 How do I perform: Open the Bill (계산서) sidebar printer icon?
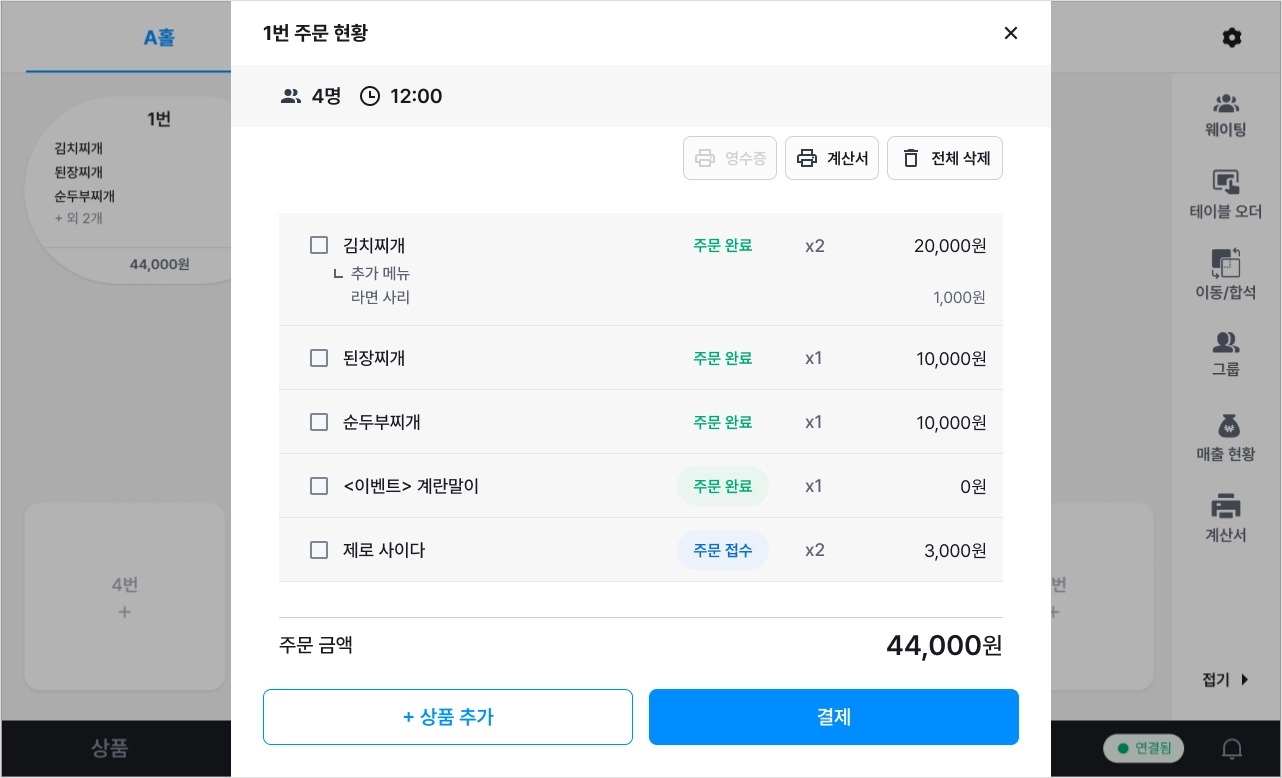click(1226, 506)
